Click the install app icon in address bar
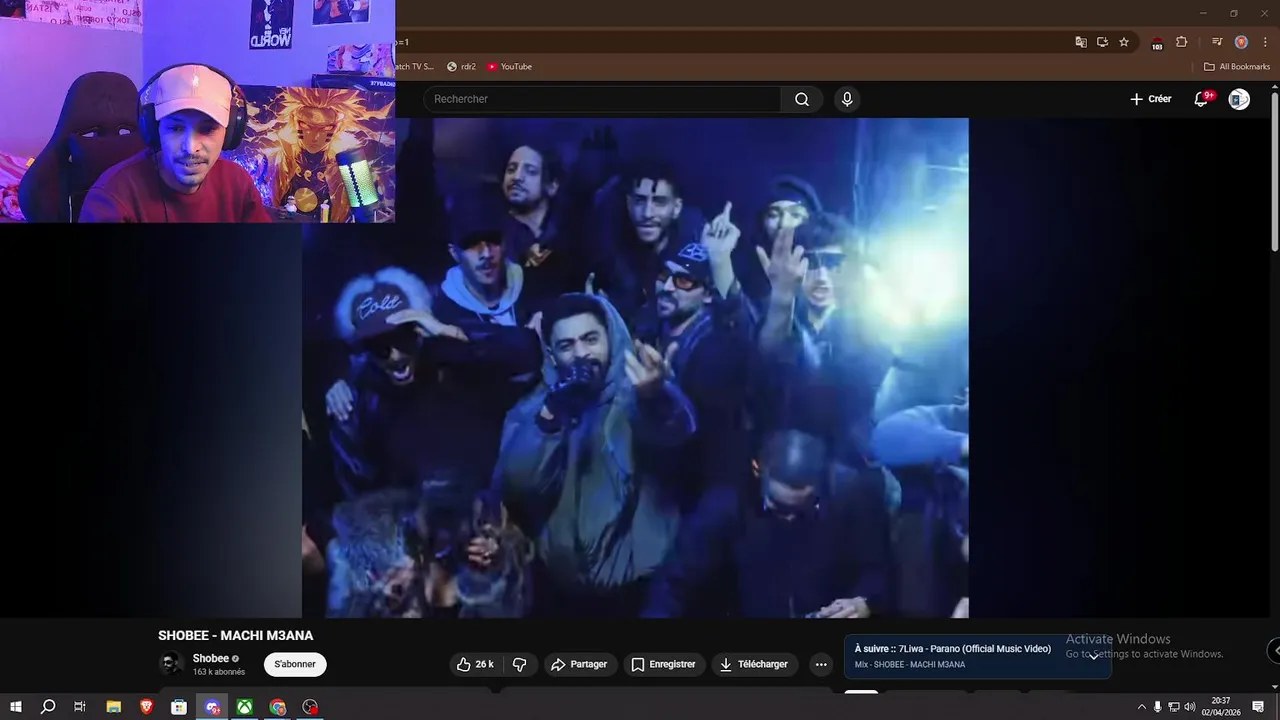This screenshot has width=1280, height=720. tap(1102, 42)
